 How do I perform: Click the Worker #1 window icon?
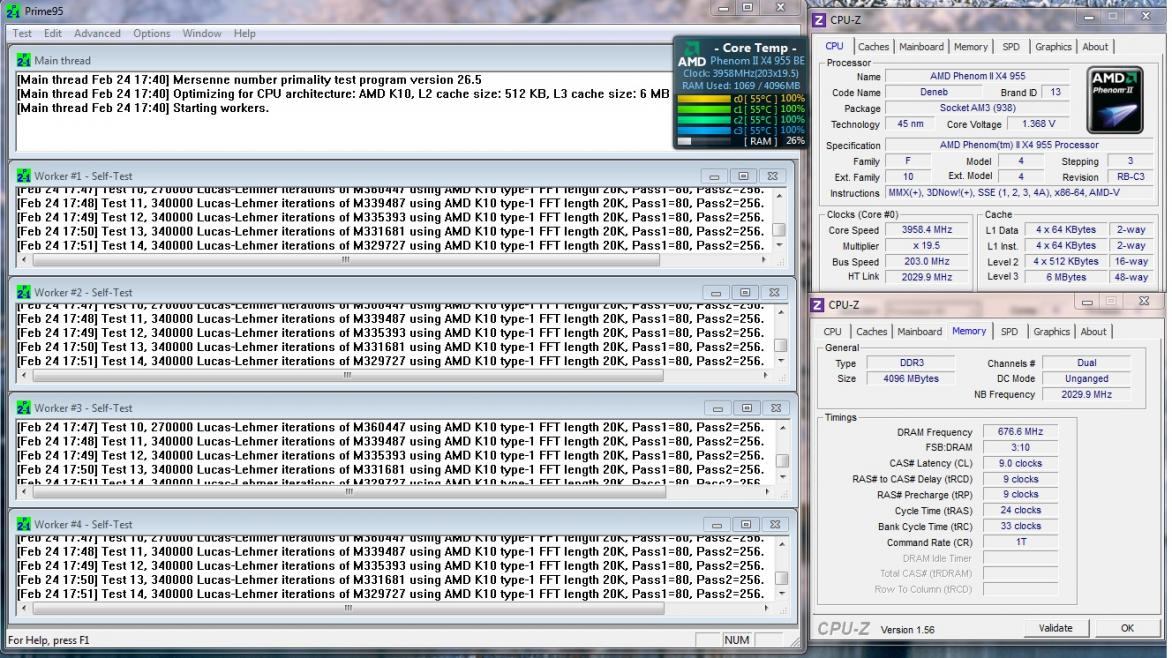[23, 176]
